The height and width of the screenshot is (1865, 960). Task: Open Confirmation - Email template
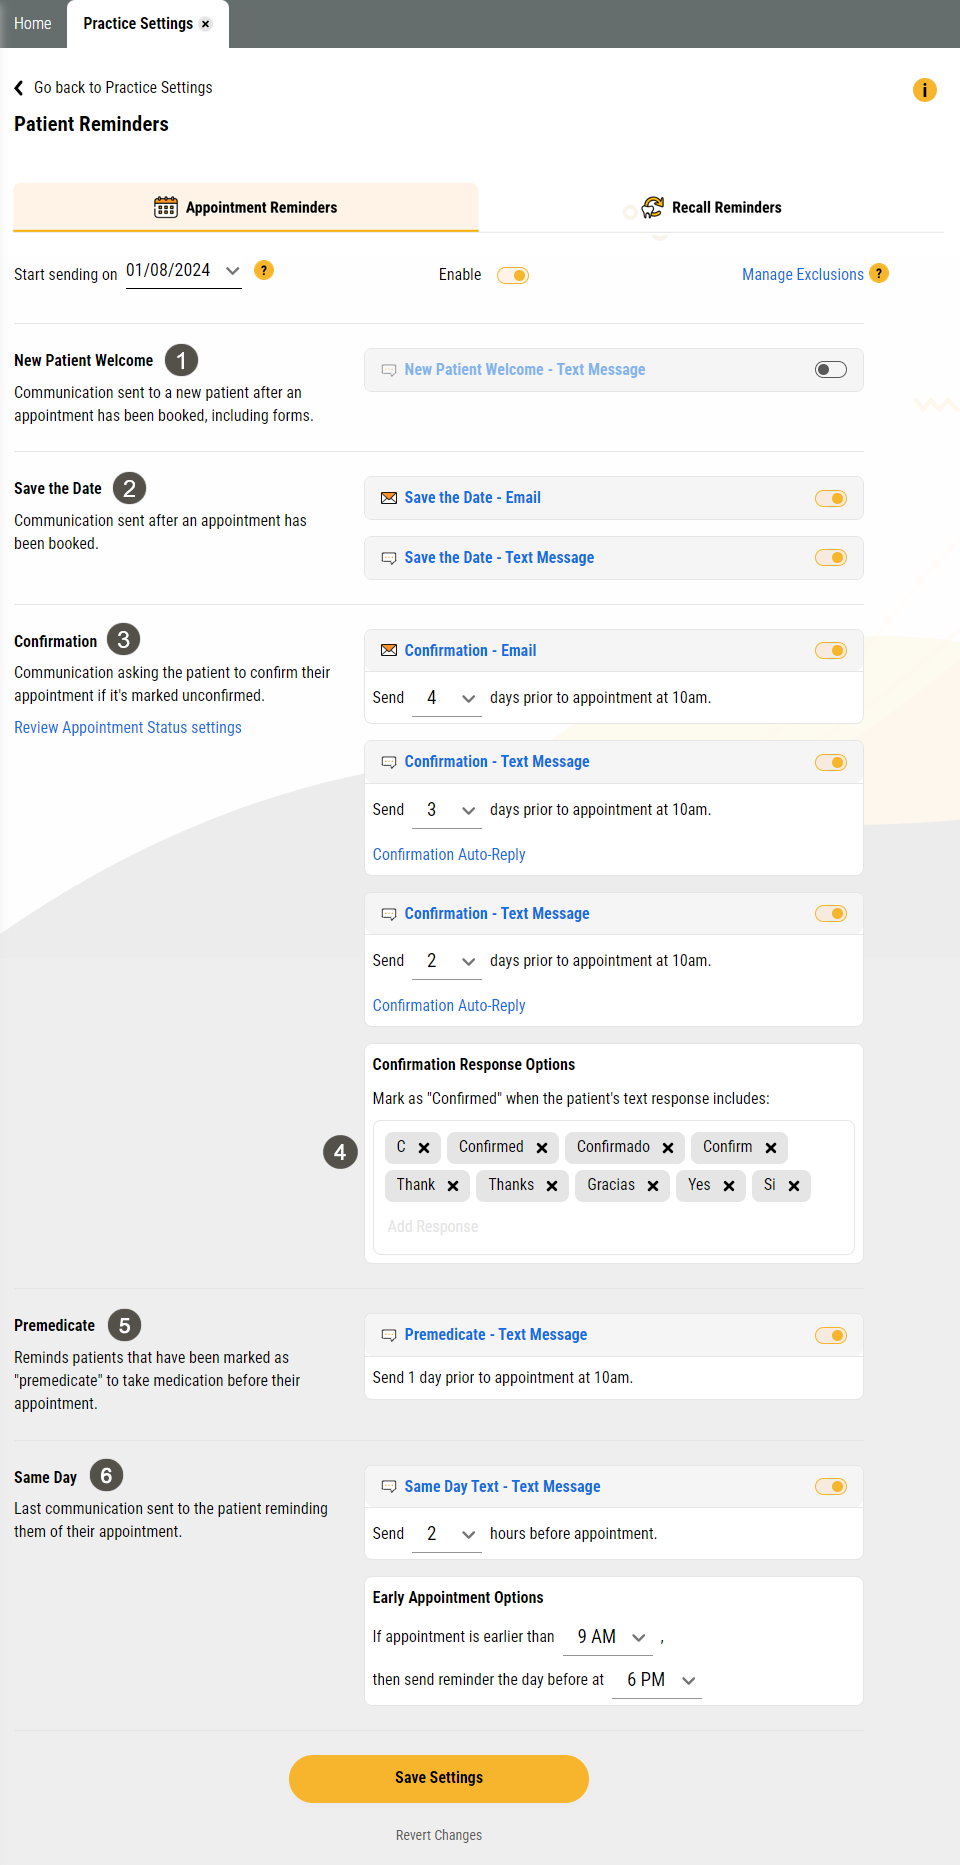click(x=470, y=651)
